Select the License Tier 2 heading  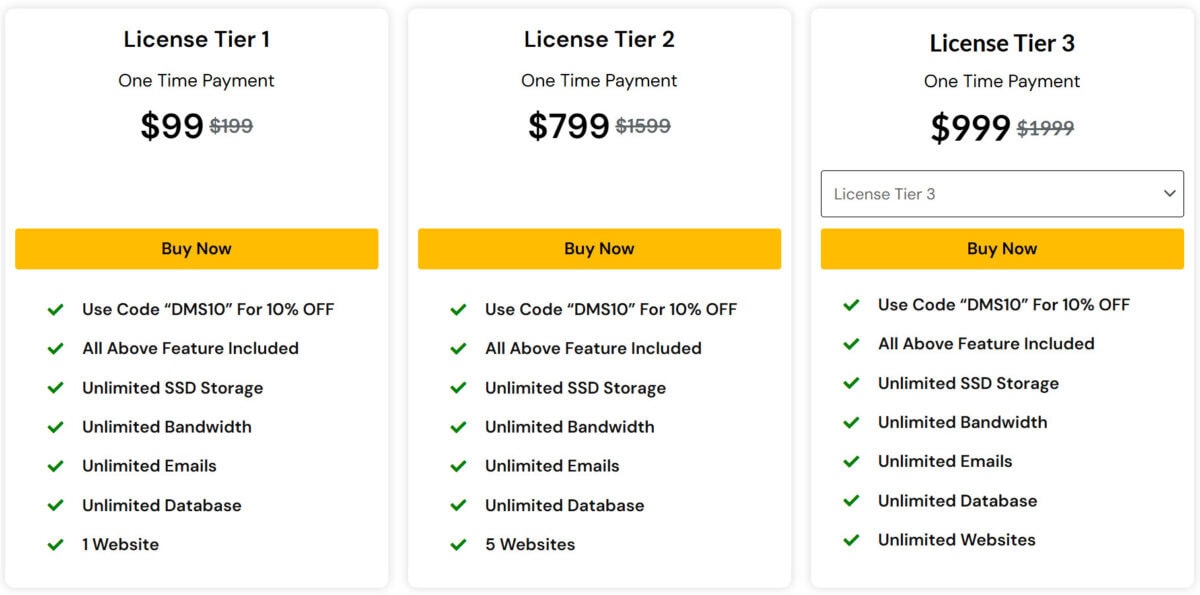pyautogui.click(x=598, y=40)
